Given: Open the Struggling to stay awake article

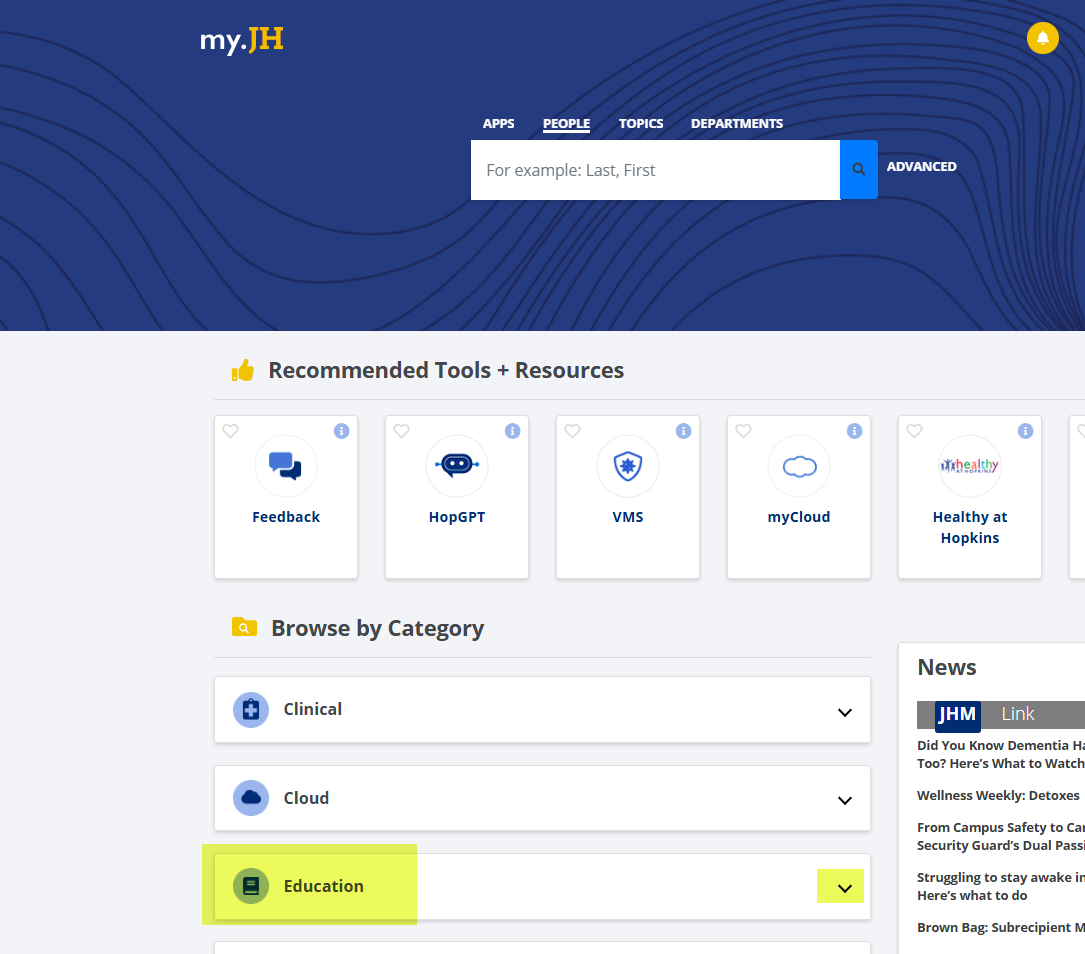Looking at the screenshot, I should 1001,886.
